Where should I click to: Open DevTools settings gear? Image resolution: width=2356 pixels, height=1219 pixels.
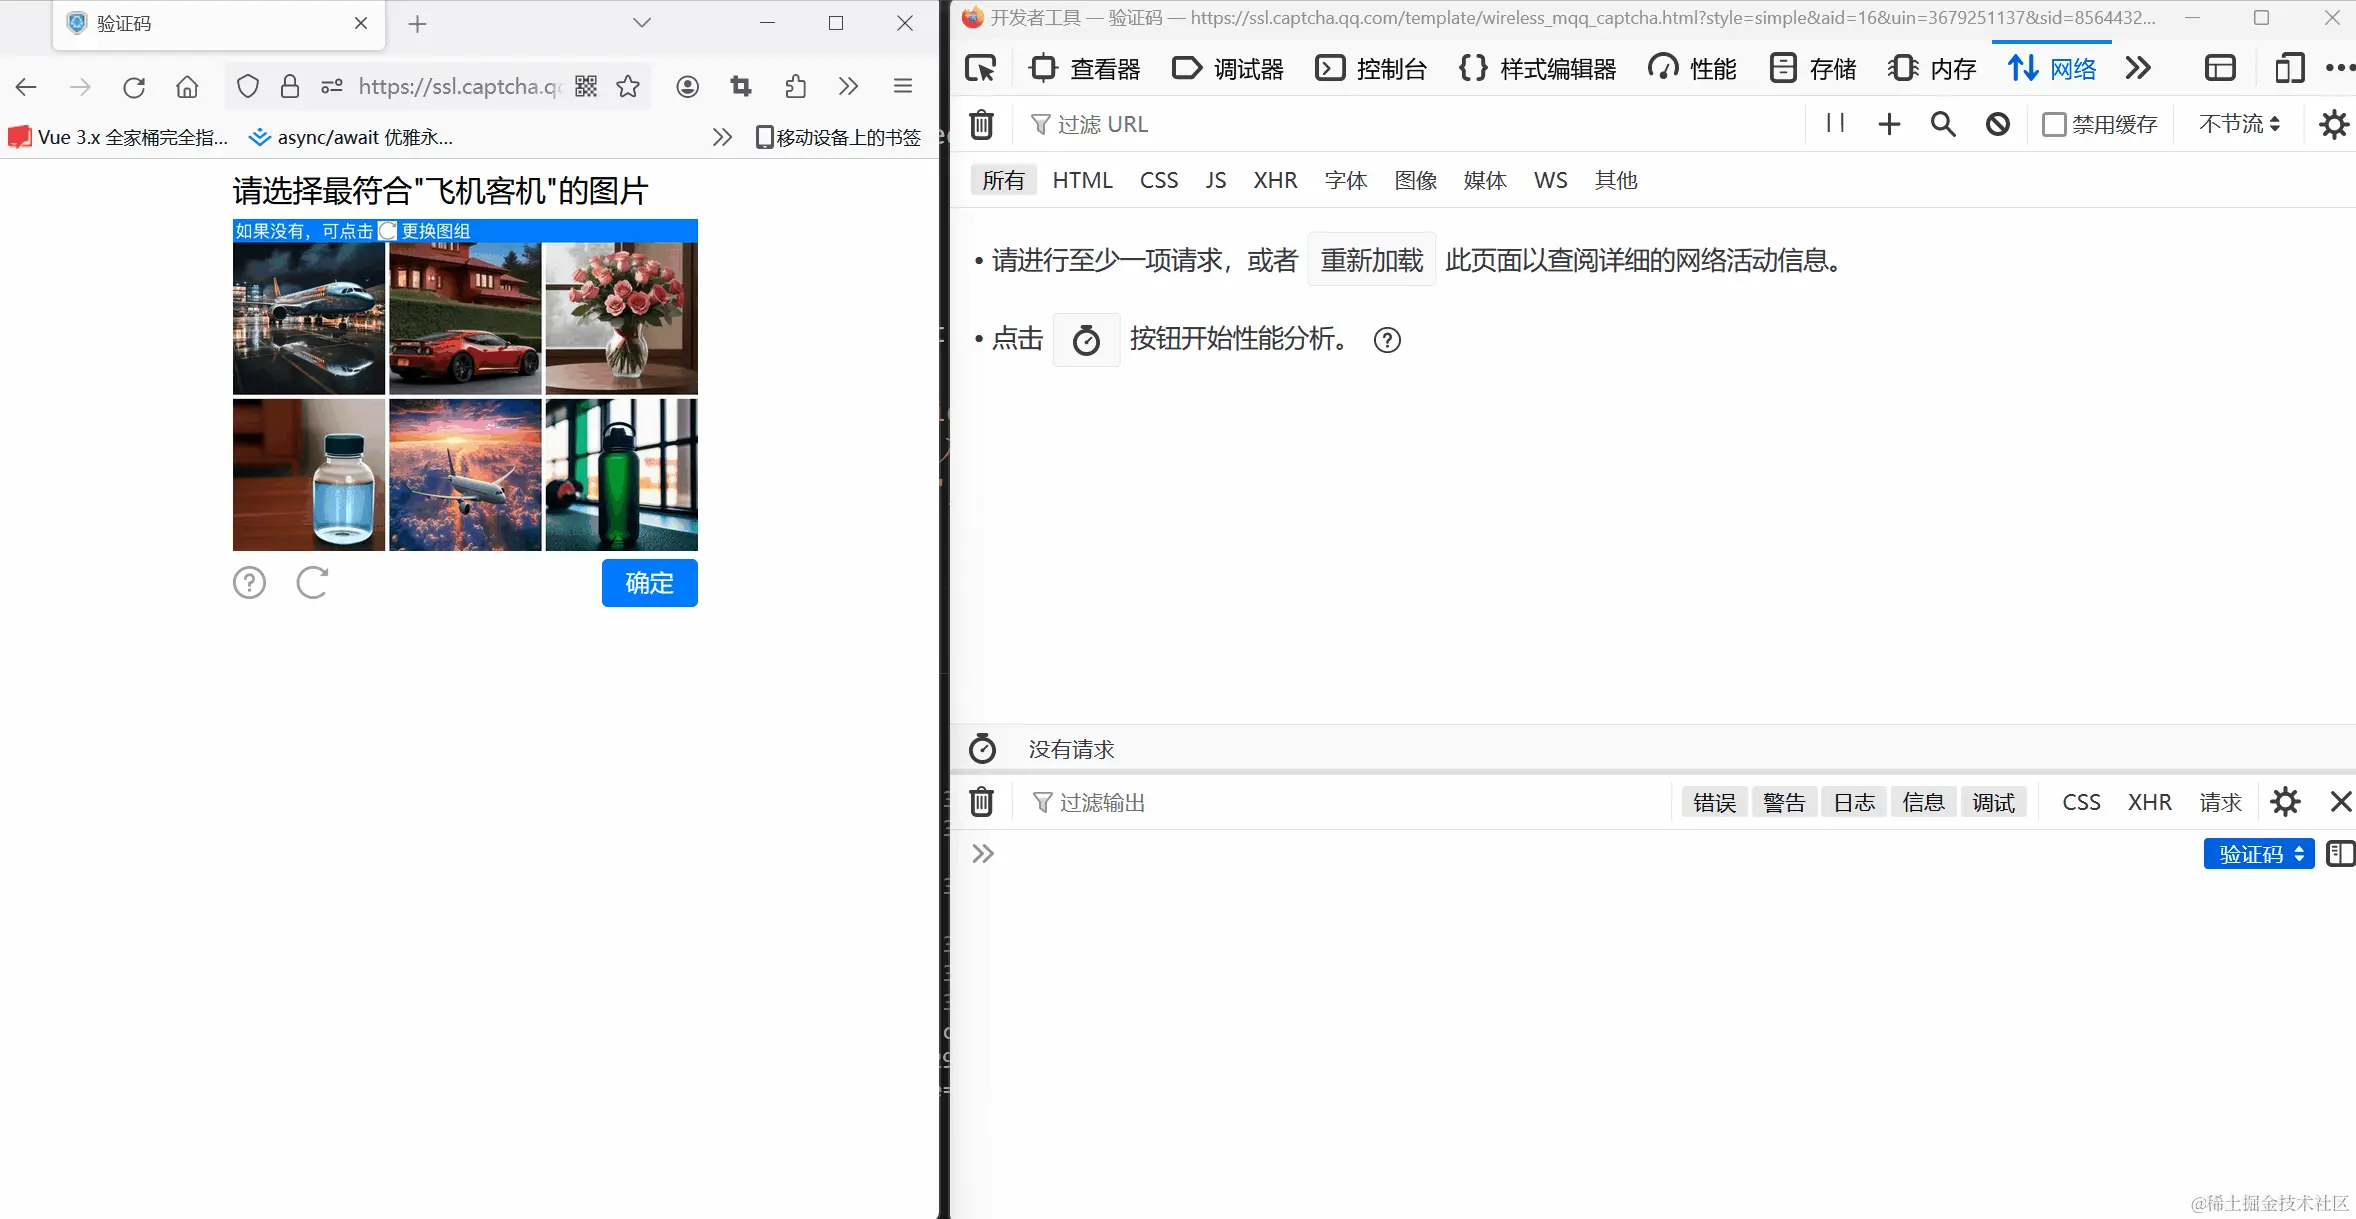click(x=2334, y=124)
